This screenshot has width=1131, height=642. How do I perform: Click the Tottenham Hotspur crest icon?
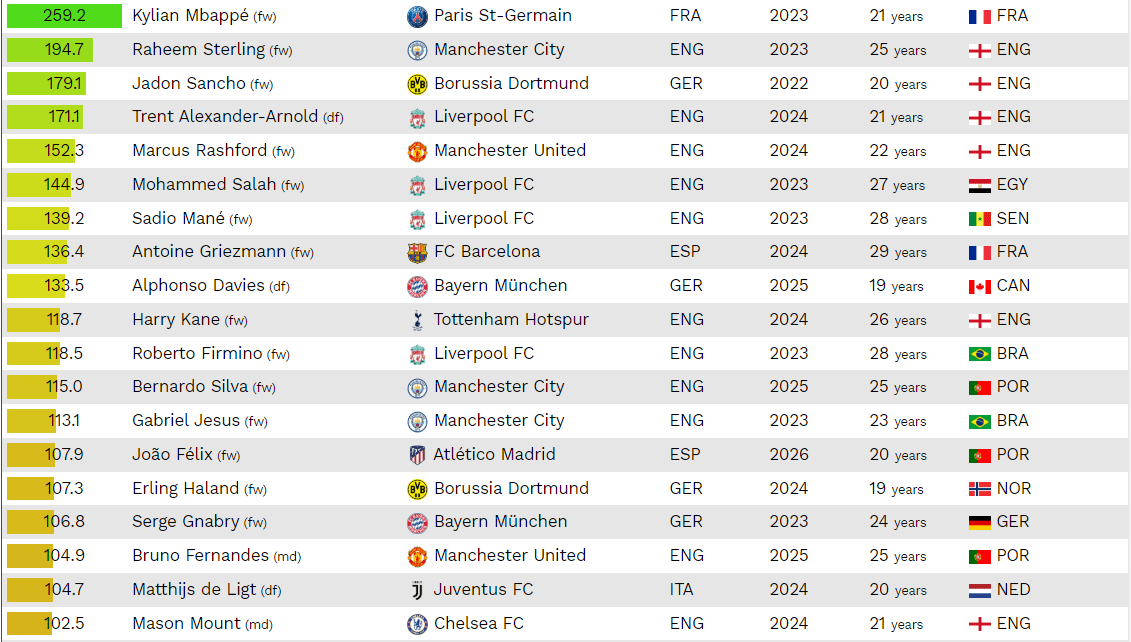417,320
